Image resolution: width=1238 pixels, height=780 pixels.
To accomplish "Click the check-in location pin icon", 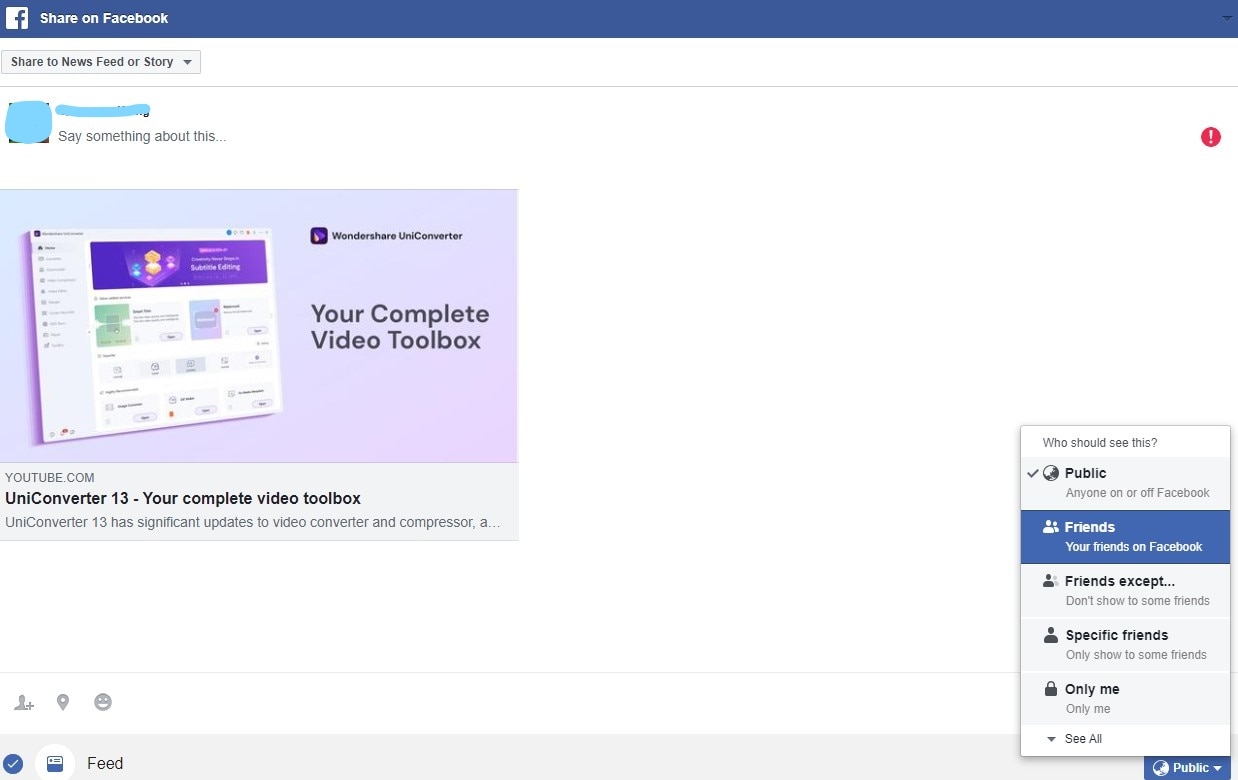I will click(x=63, y=703).
